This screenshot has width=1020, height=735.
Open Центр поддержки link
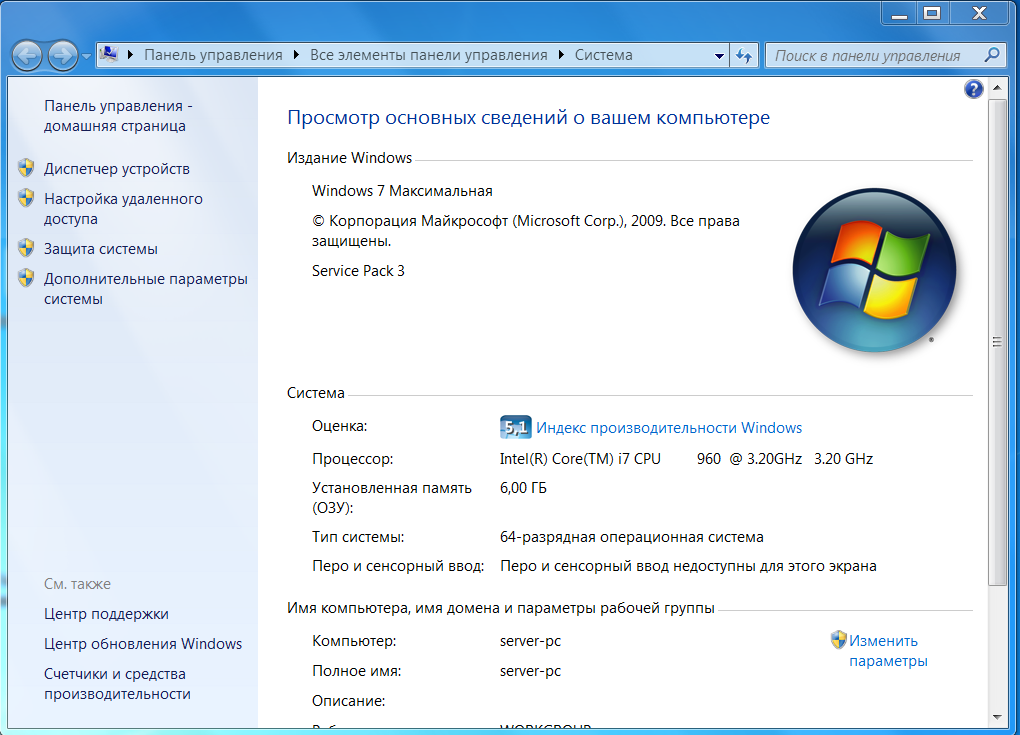(x=106, y=614)
